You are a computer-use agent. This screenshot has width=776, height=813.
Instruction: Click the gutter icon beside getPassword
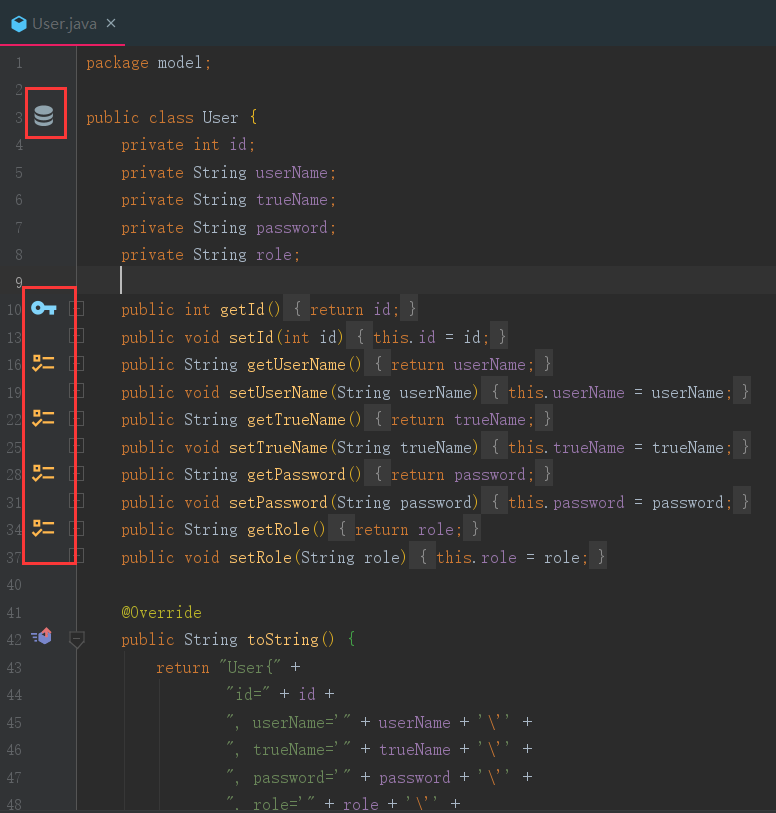pos(44,473)
